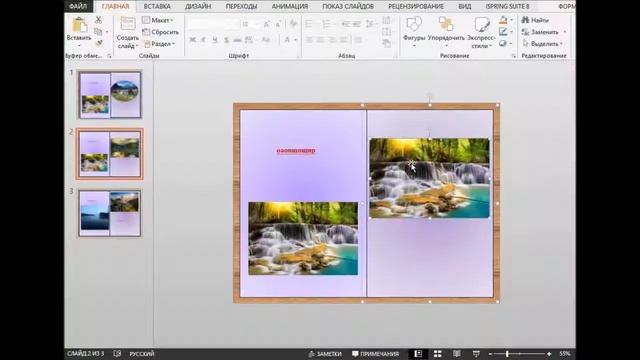Click the 55% zoom level value

565,354
